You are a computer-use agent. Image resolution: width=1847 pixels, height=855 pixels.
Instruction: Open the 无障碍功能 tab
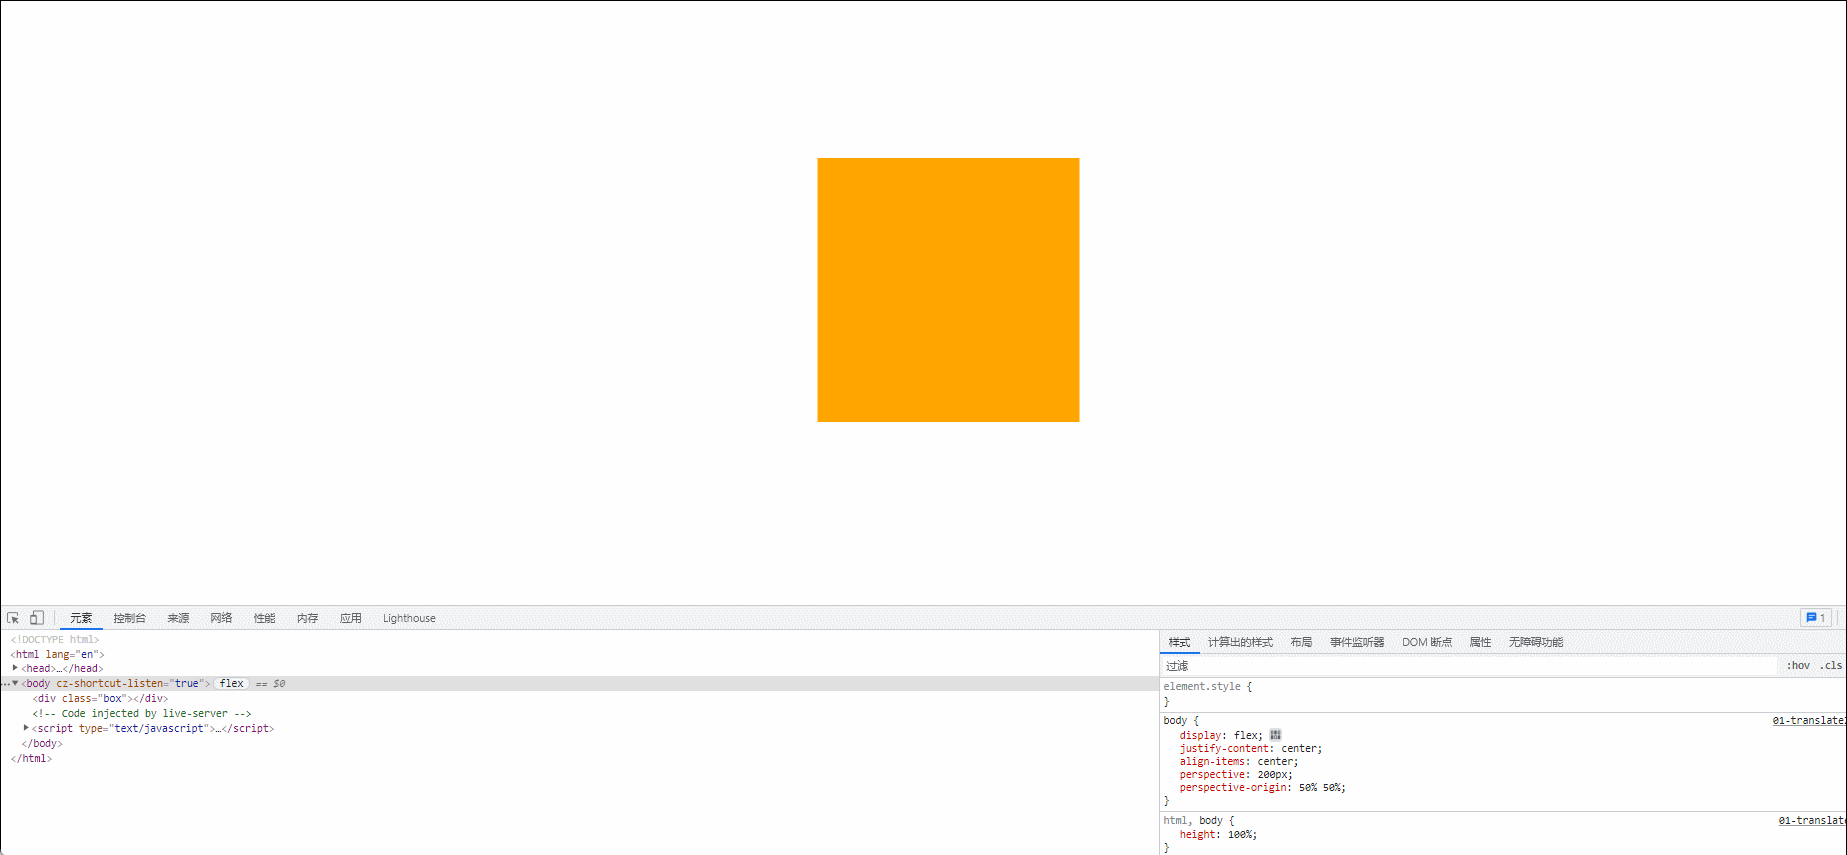(1535, 642)
